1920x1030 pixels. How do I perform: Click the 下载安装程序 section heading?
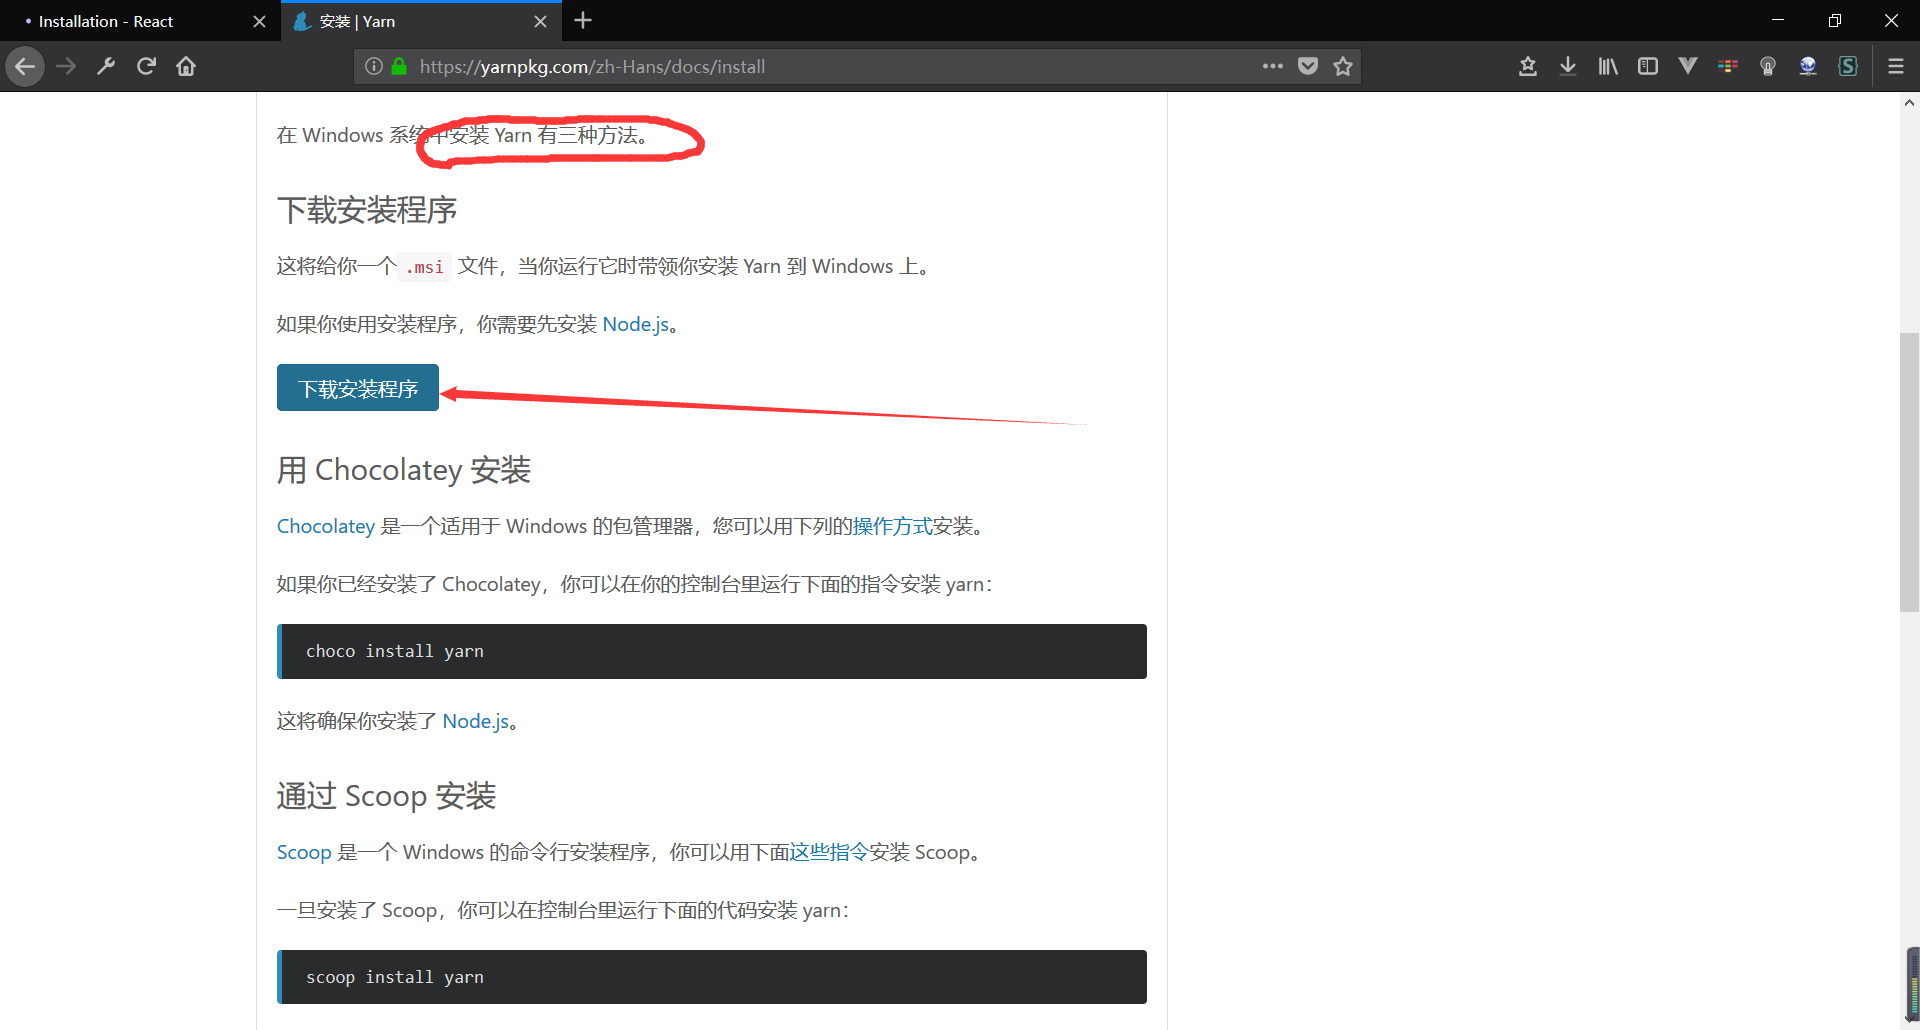pos(367,210)
